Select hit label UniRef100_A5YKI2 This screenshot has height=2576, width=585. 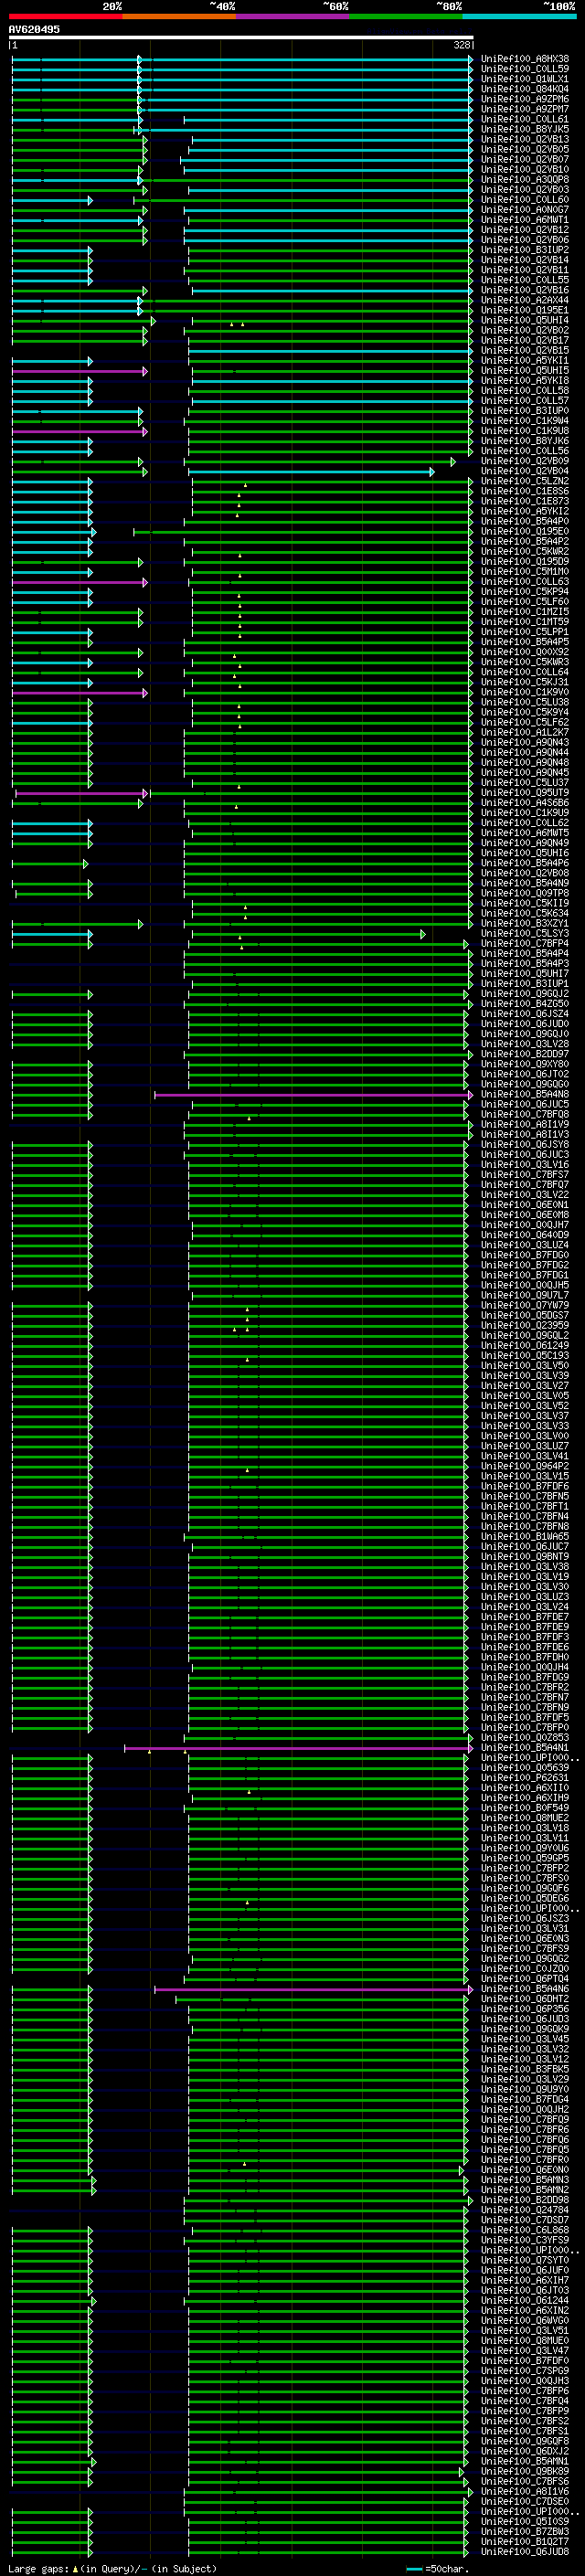click(525, 511)
